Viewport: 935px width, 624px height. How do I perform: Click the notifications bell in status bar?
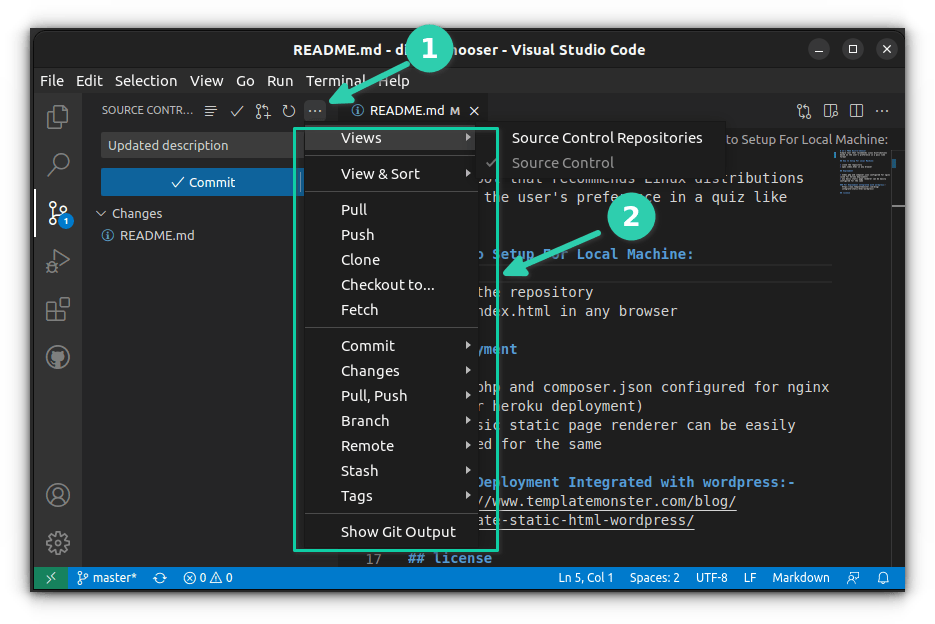[883, 578]
